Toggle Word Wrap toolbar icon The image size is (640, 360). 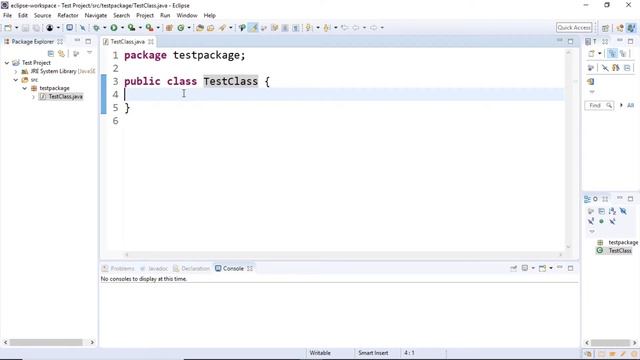(274, 28)
